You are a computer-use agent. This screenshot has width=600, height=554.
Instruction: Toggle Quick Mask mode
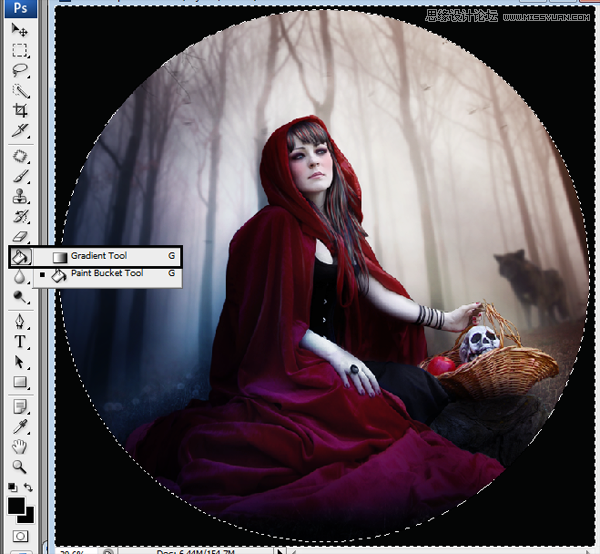click(x=20, y=536)
